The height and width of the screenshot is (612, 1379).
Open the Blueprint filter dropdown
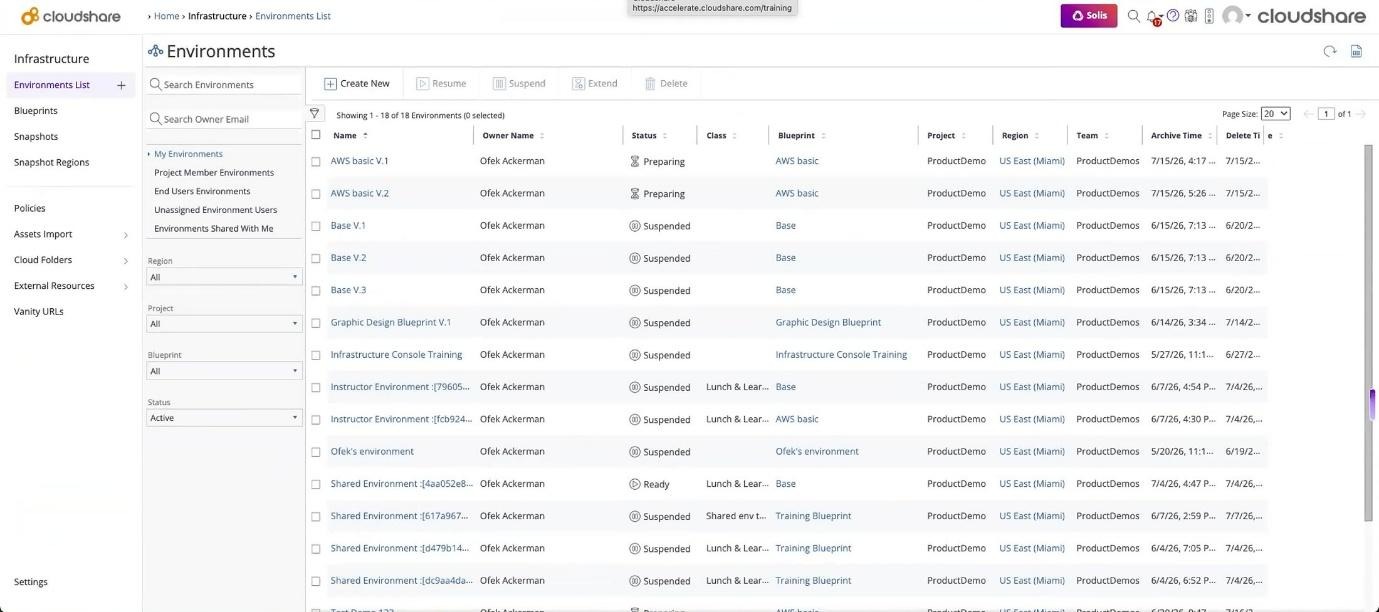coord(225,371)
